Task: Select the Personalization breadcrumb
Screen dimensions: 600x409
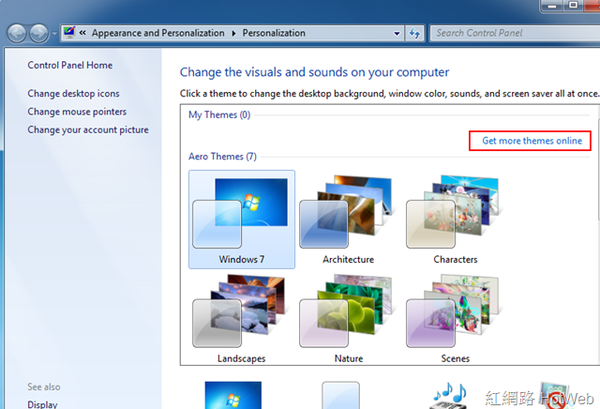Action: click(x=274, y=33)
